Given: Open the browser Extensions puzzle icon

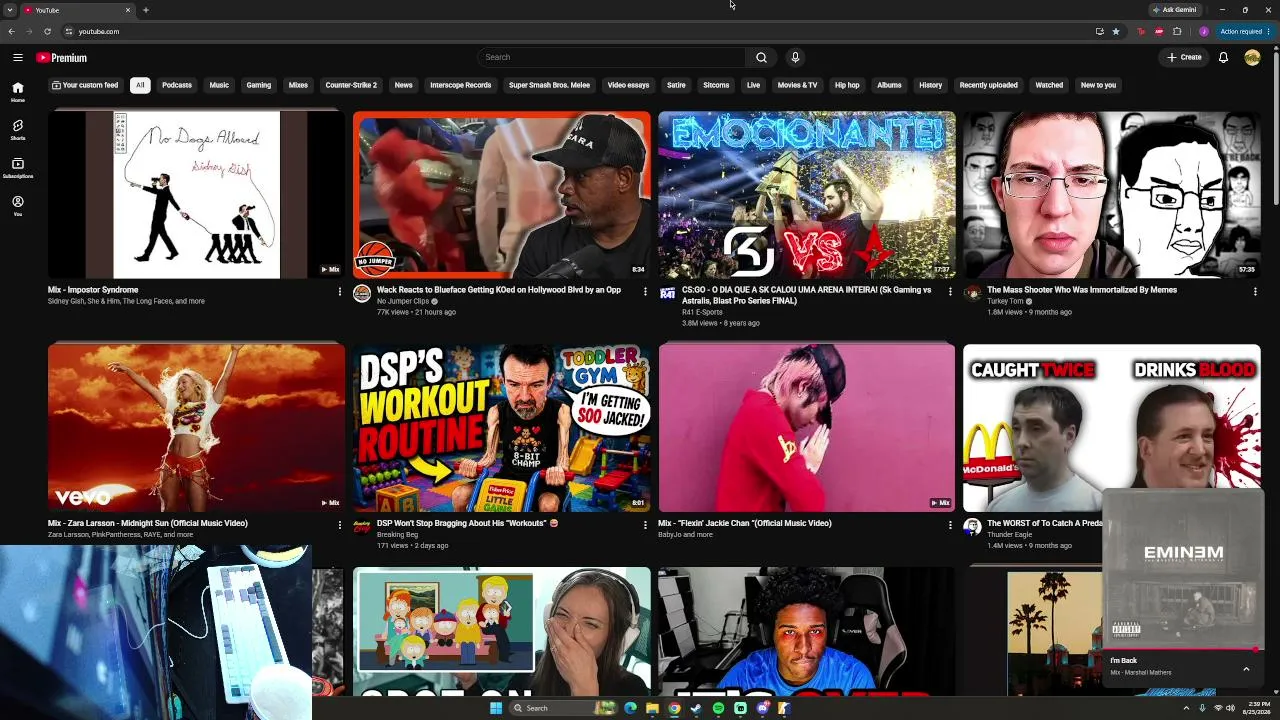Looking at the screenshot, I should coord(1177,31).
